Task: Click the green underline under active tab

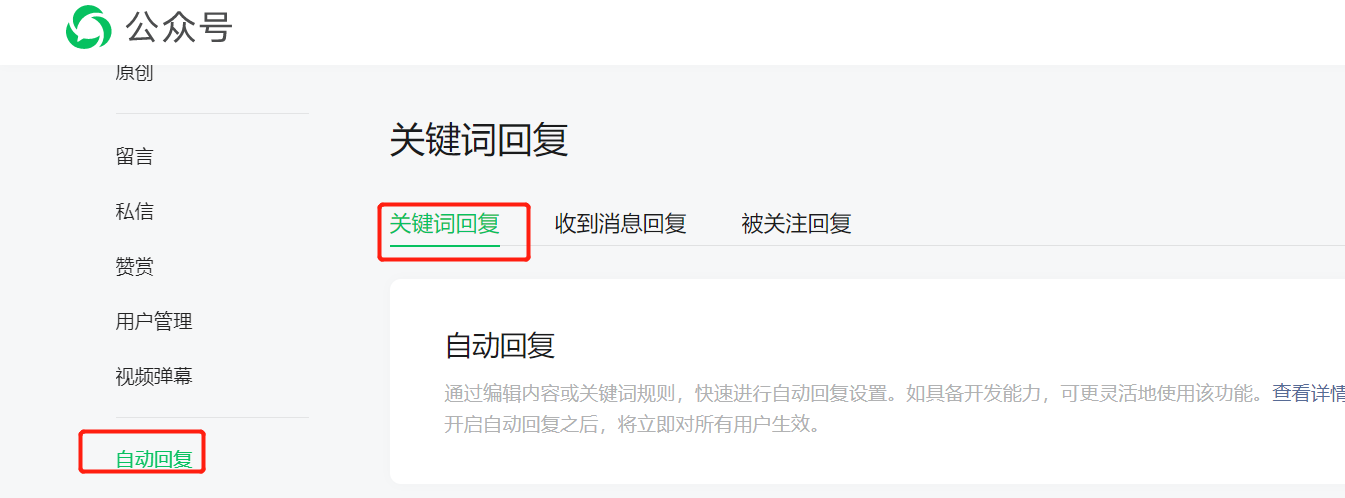Action: (x=444, y=244)
